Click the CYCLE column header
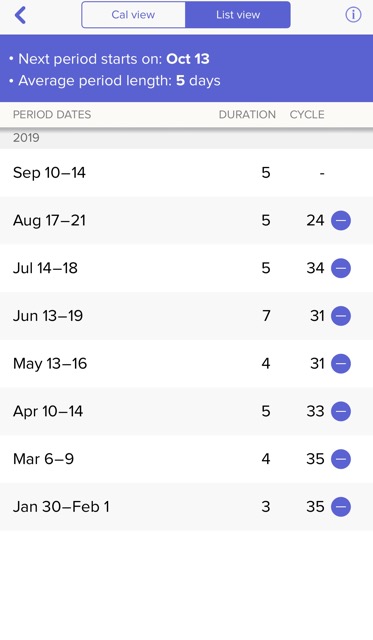This screenshot has height=640, width=373. (x=307, y=115)
